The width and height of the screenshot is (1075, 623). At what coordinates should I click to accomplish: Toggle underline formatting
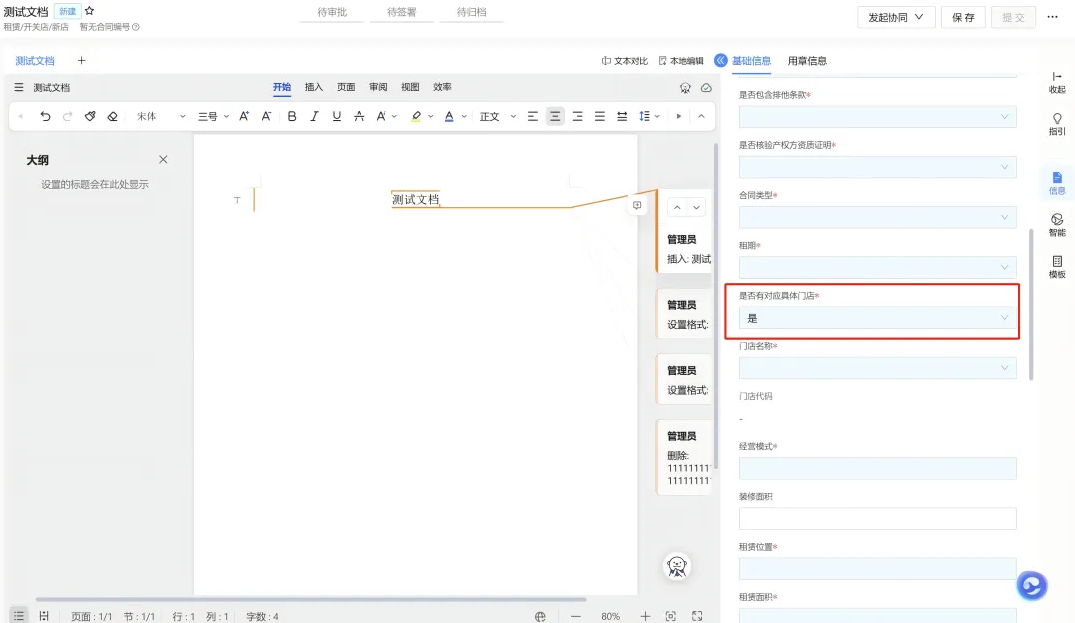tap(337, 117)
